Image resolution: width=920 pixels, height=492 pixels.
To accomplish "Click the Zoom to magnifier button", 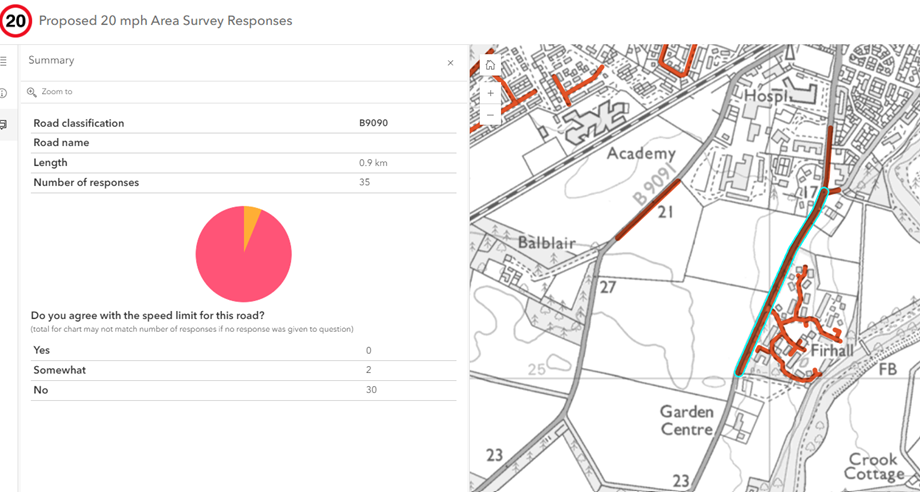I will tap(32, 92).
